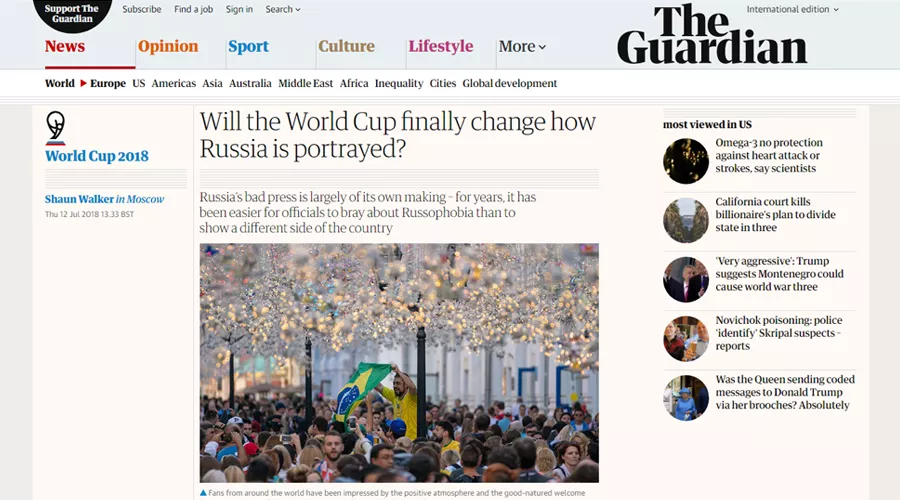Click the World Cup 2018 trophy icon
This screenshot has height=500, width=900.
(x=56, y=127)
